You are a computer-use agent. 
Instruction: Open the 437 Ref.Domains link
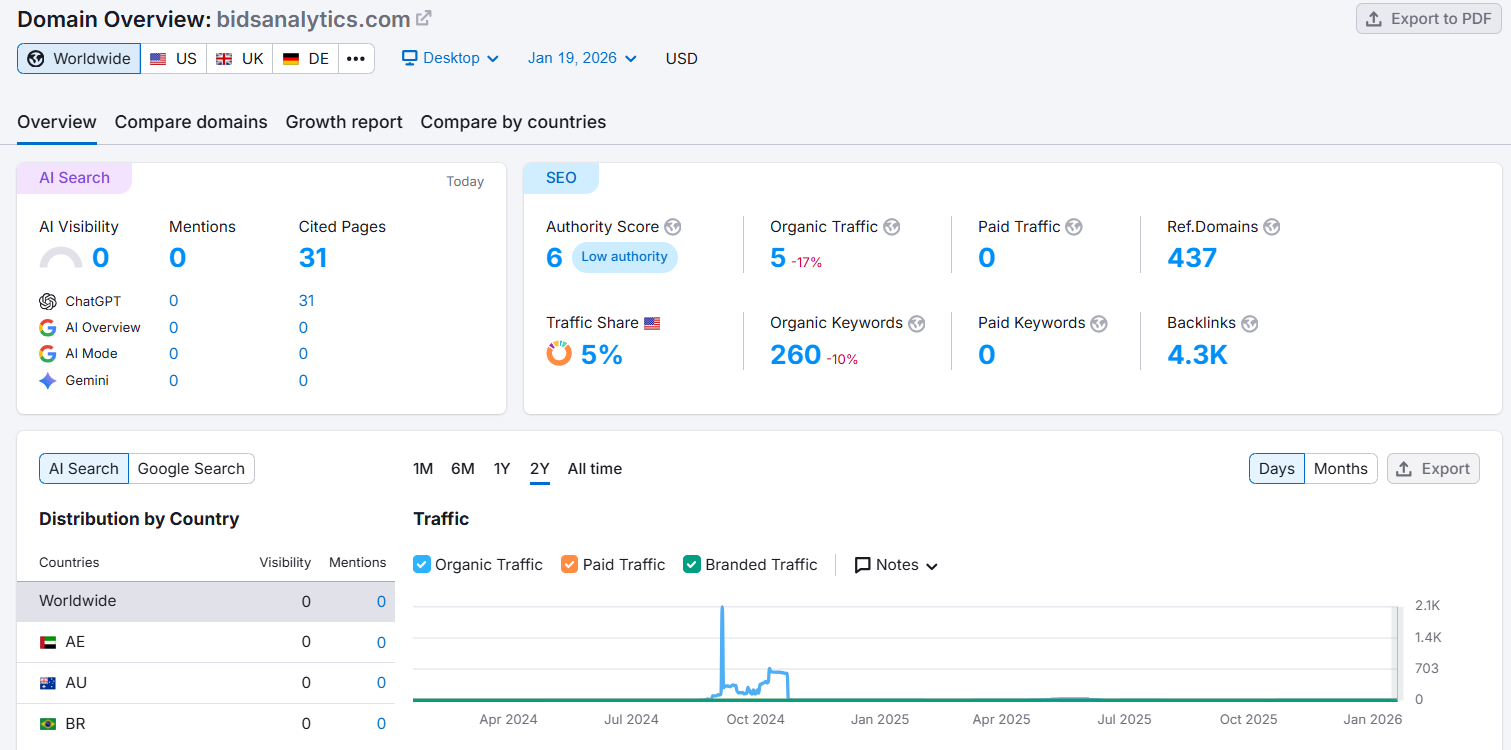(1192, 258)
